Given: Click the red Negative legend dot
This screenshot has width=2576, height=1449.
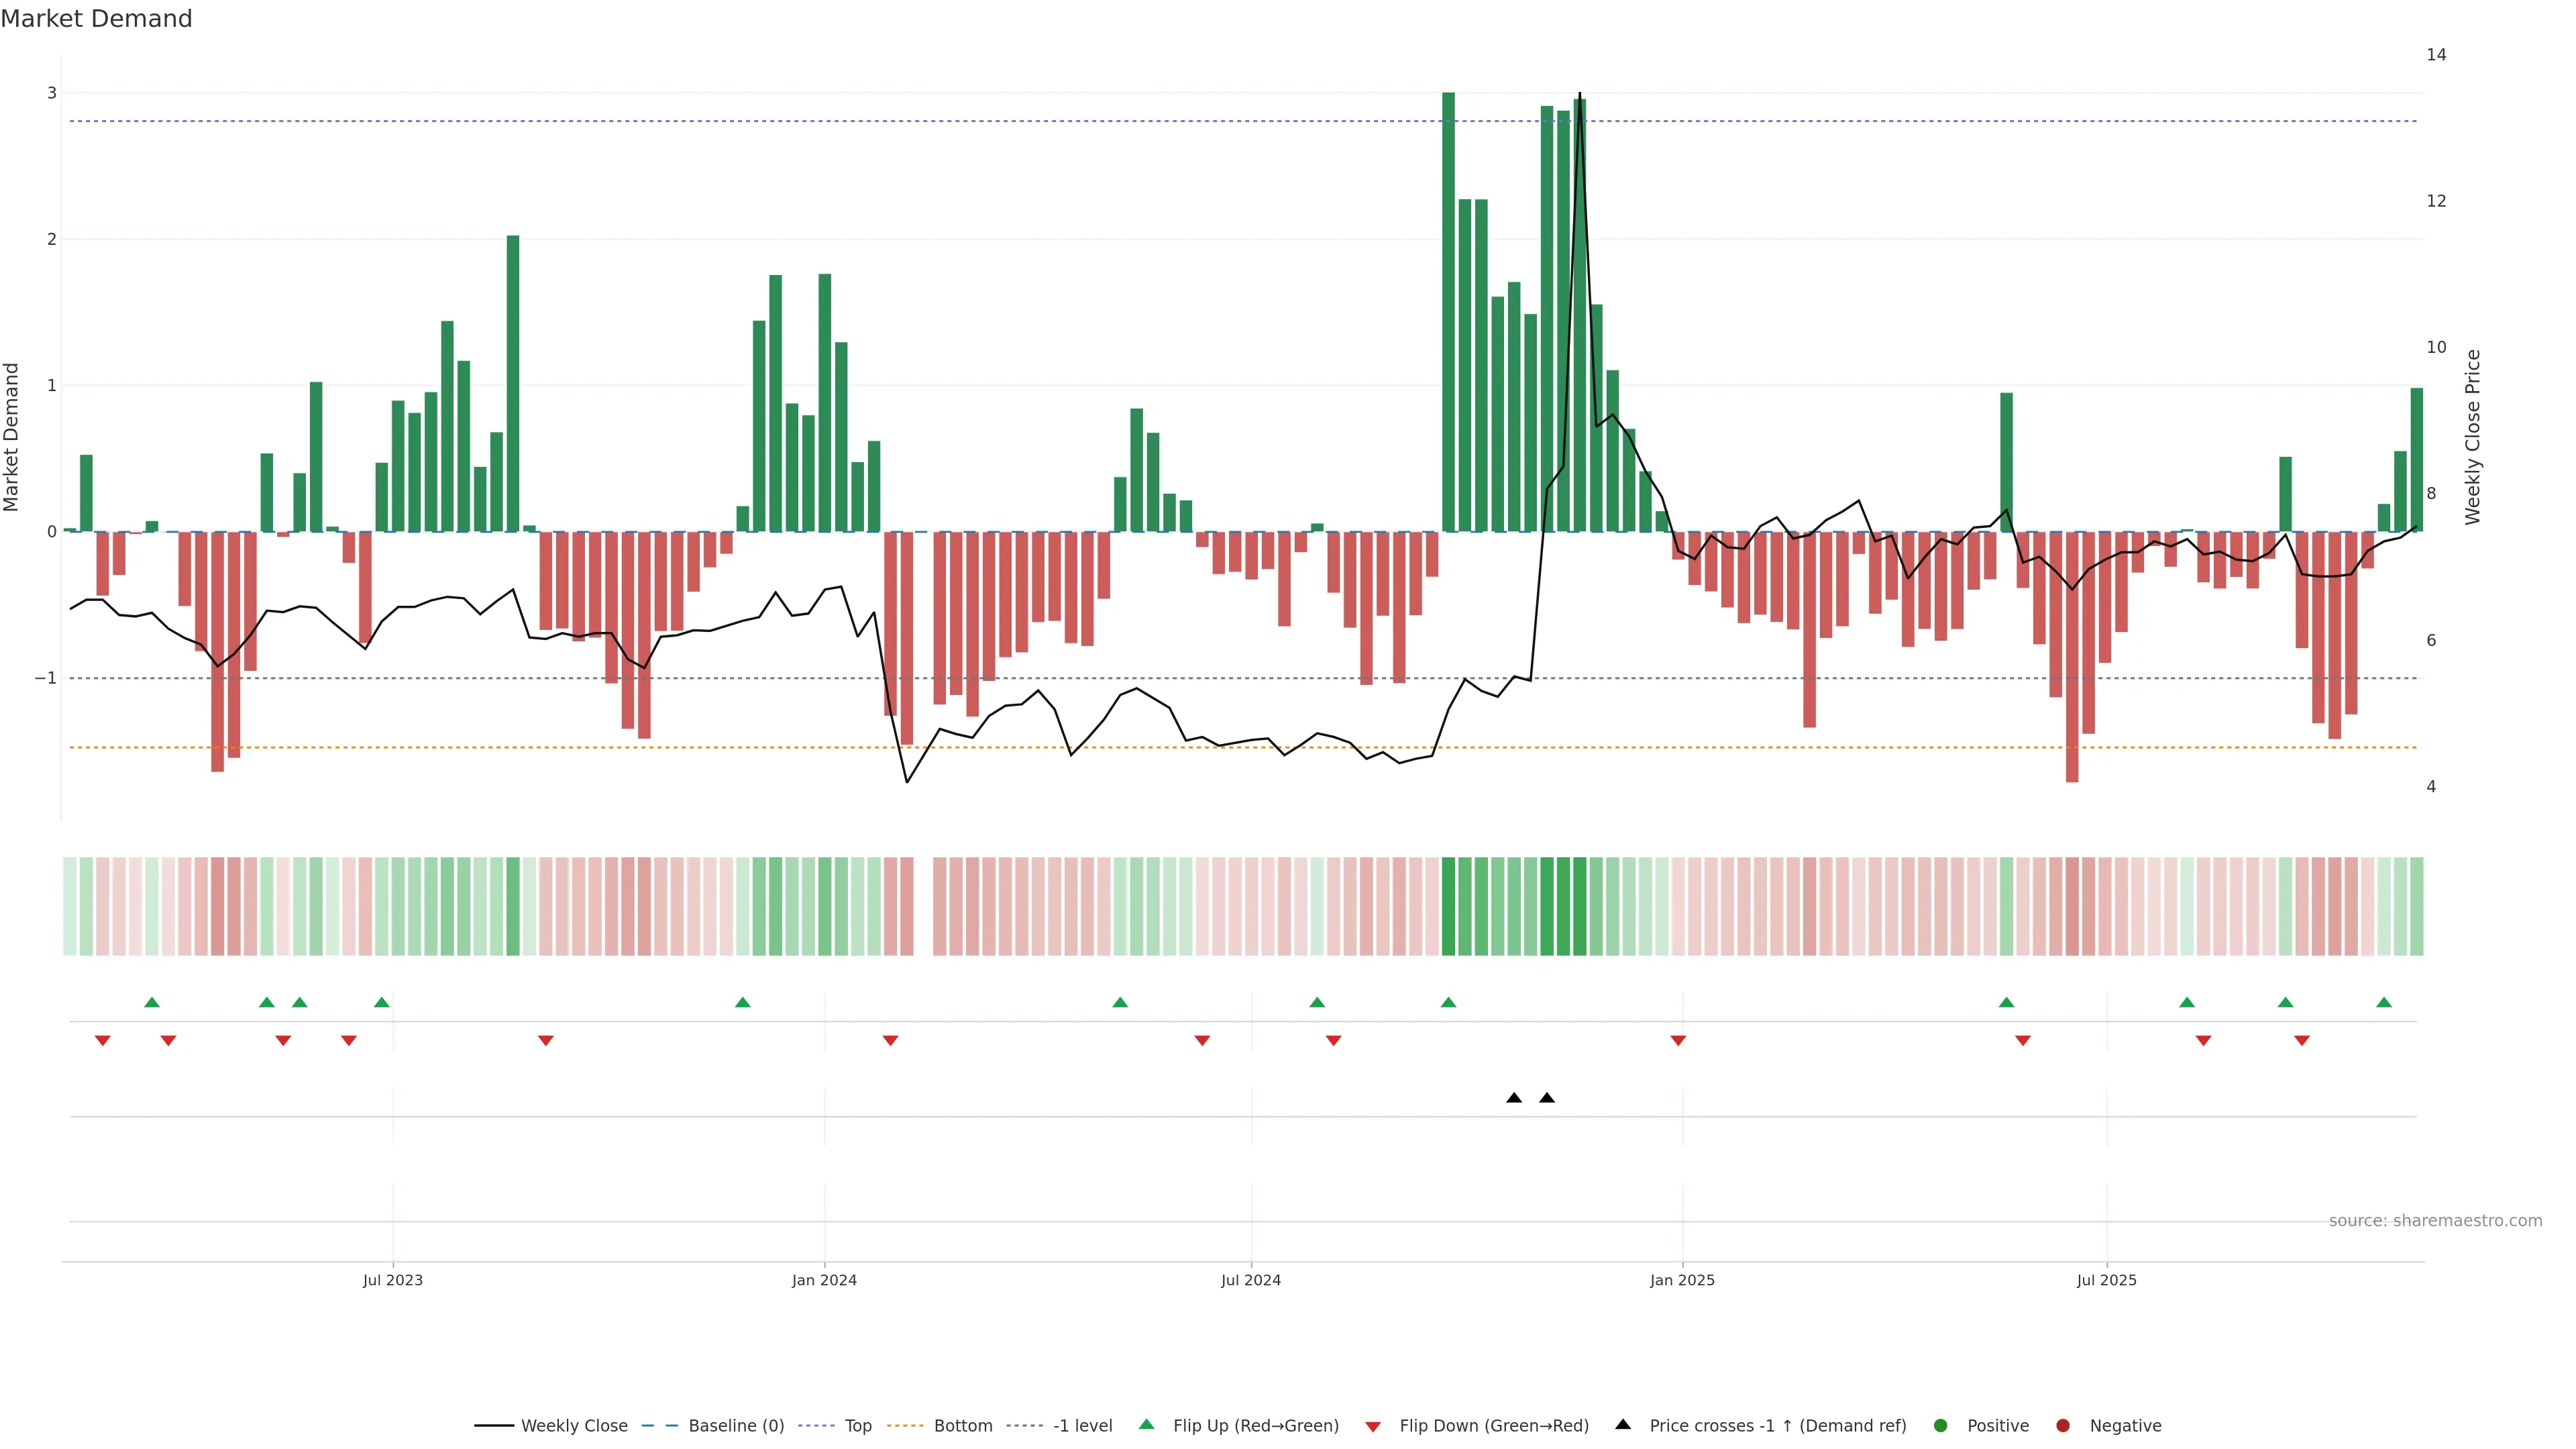Looking at the screenshot, I should tap(2063, 1426).
